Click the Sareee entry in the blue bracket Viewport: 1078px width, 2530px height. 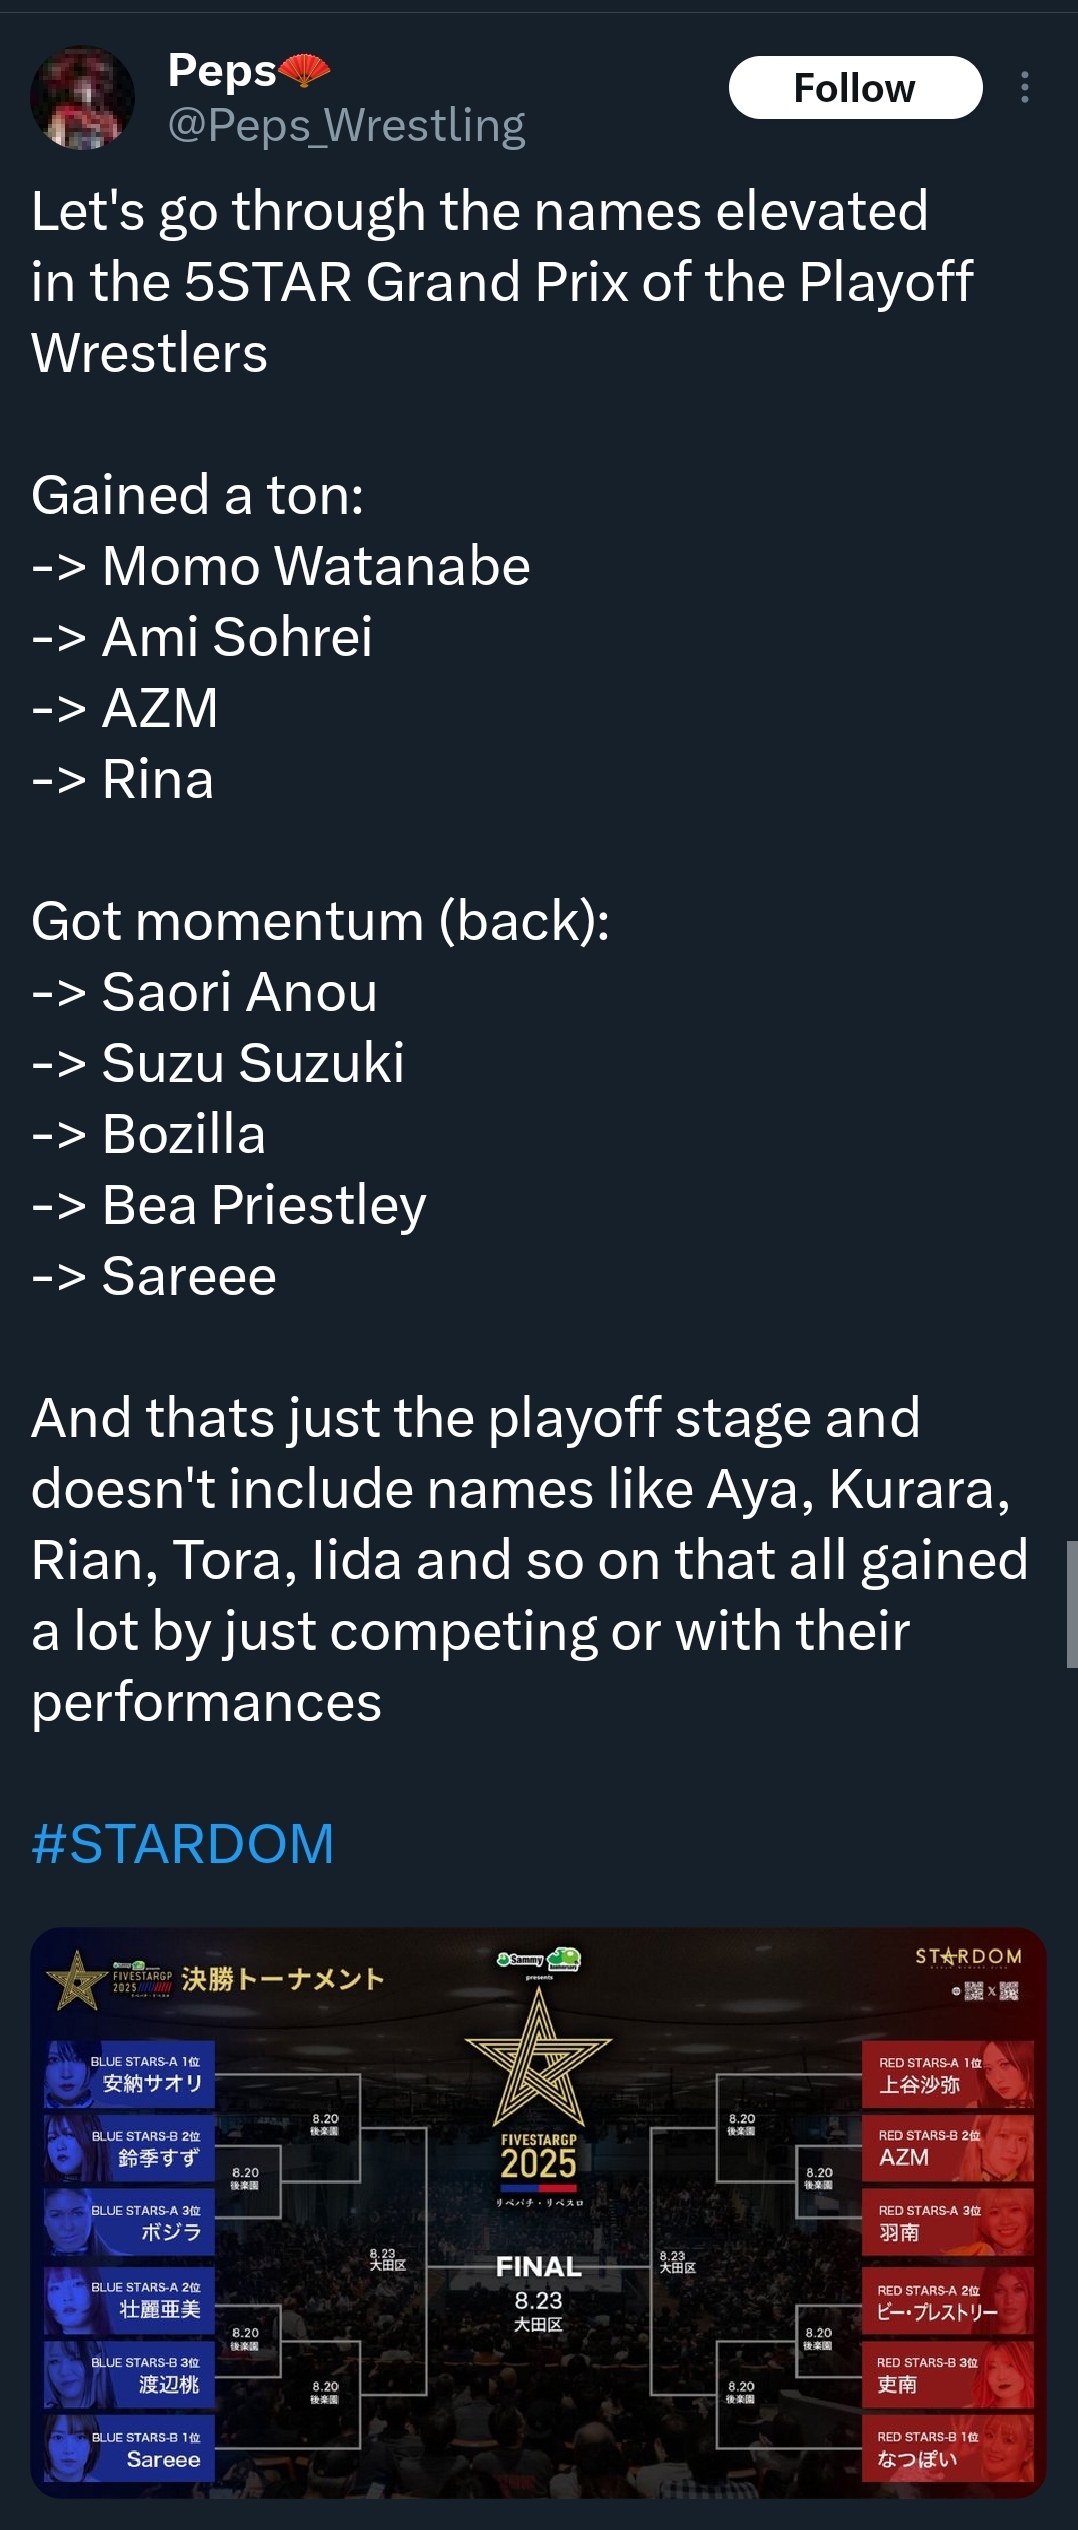click(x=130, y=2449)
